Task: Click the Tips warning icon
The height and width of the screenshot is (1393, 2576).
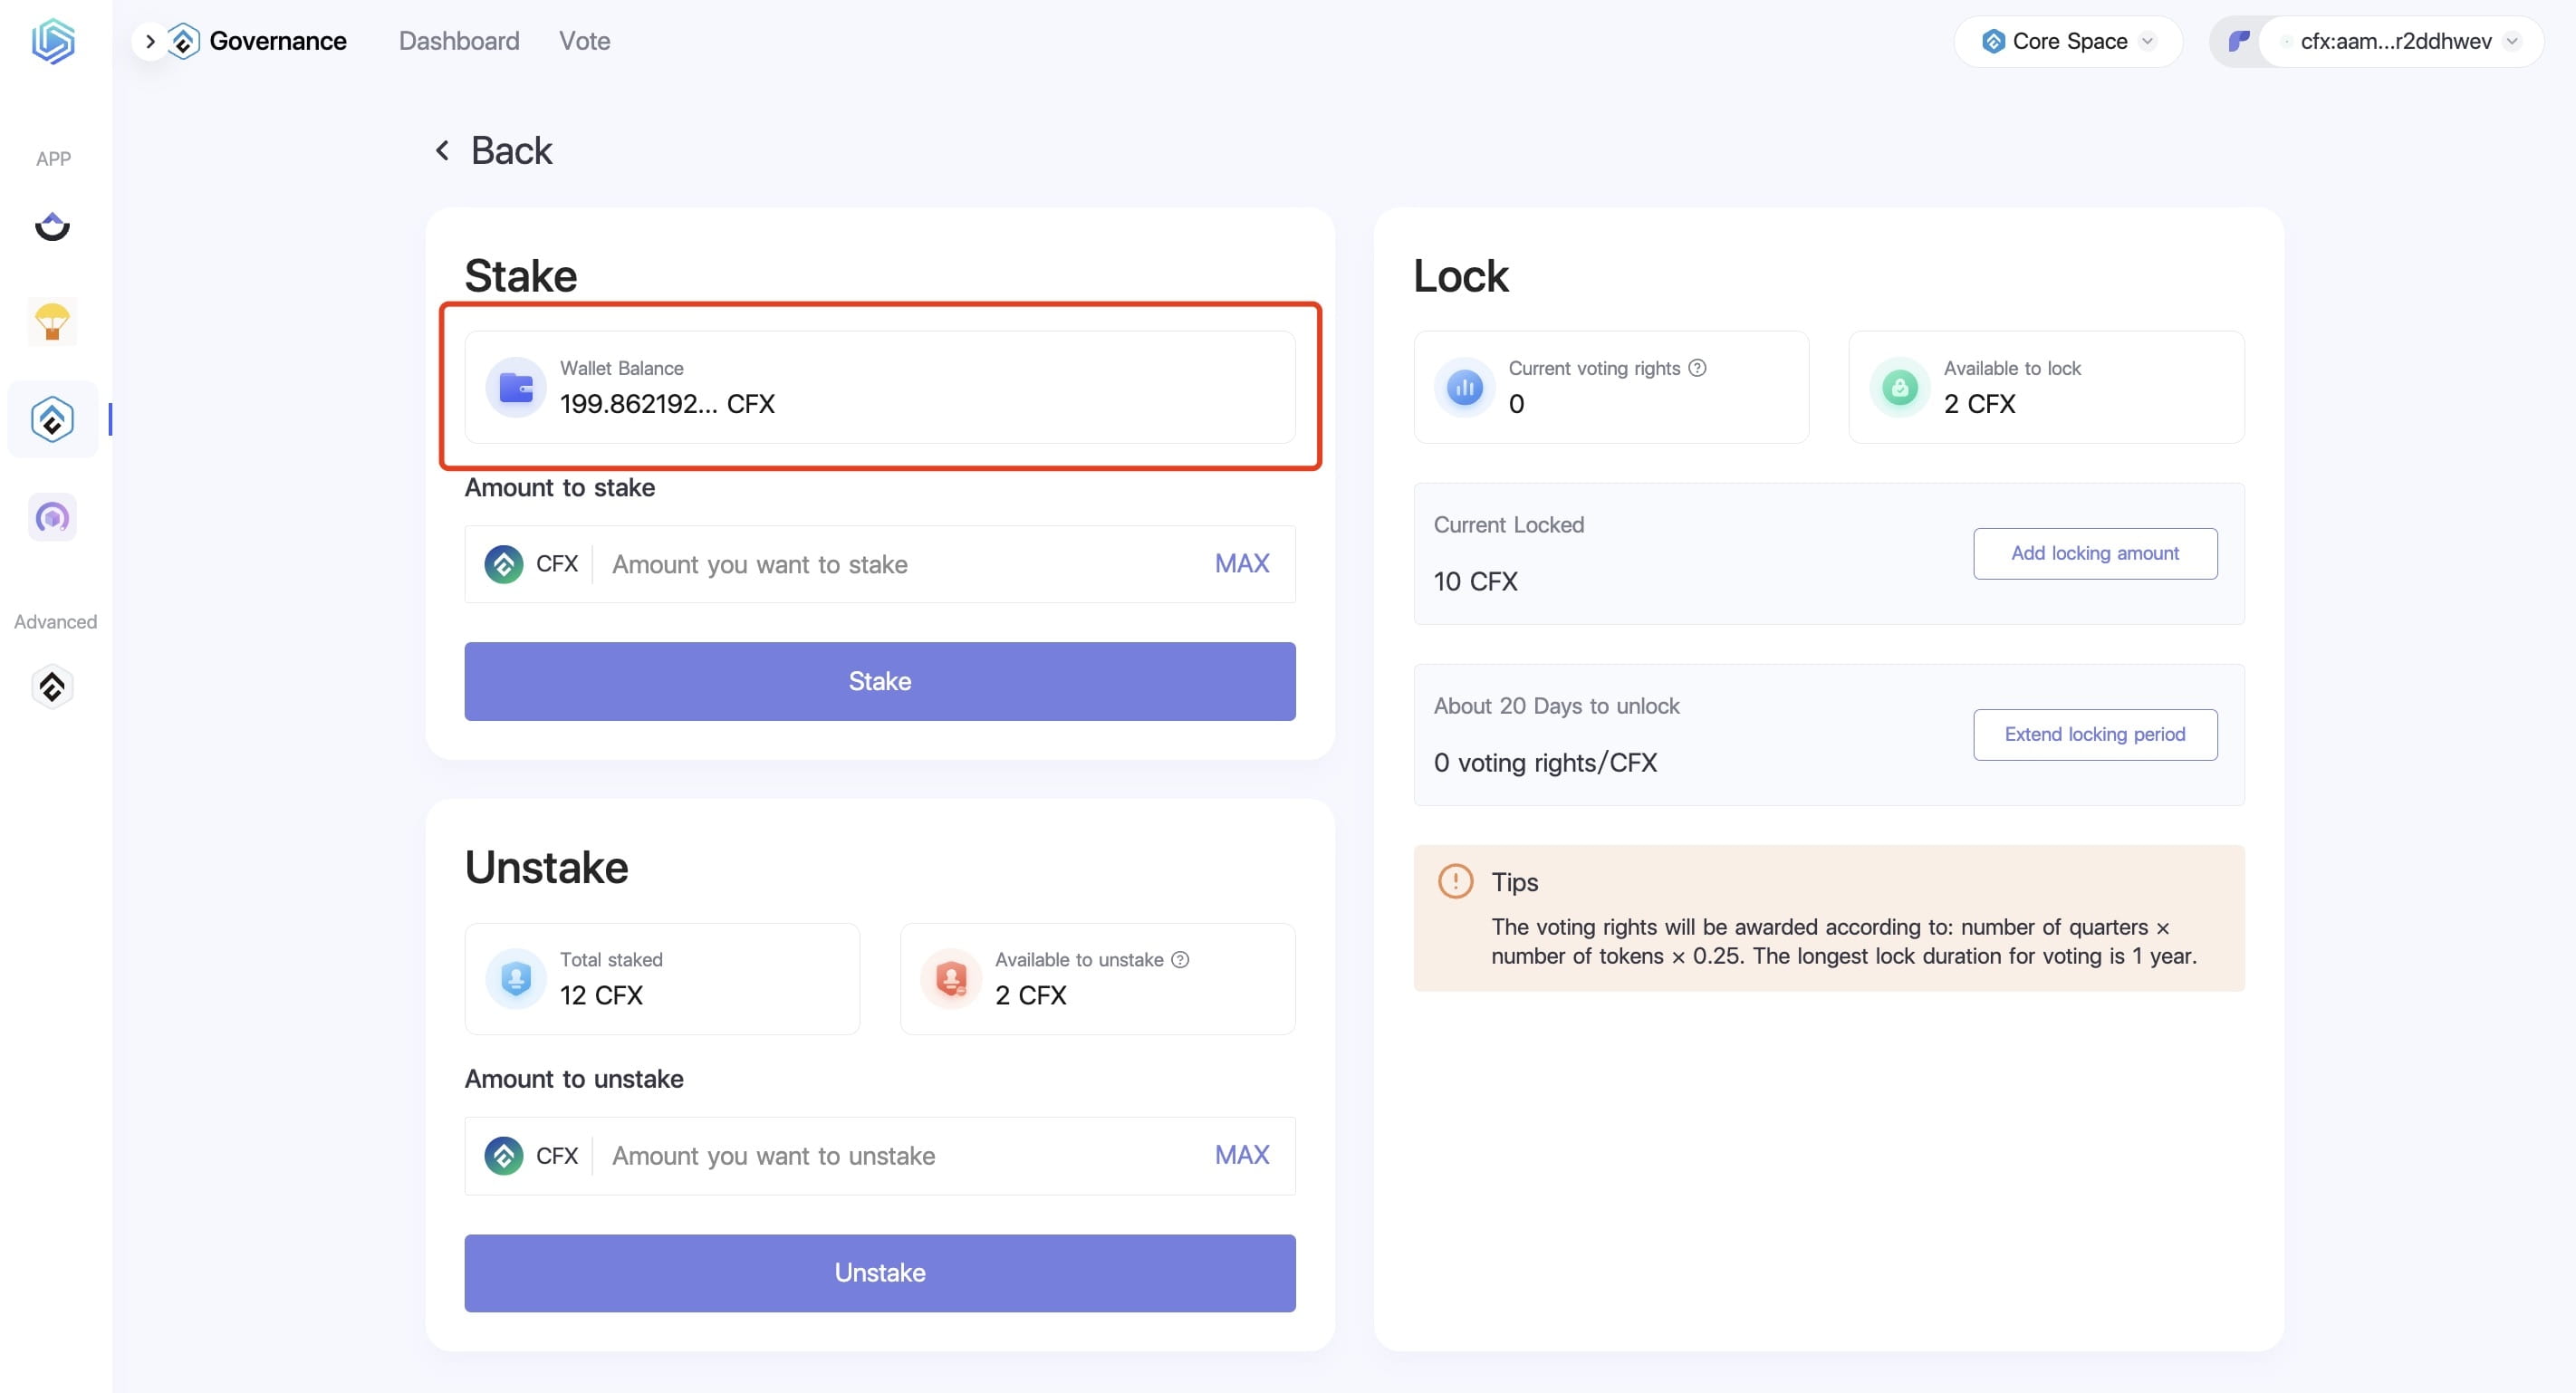Action: coord(1455,881)
